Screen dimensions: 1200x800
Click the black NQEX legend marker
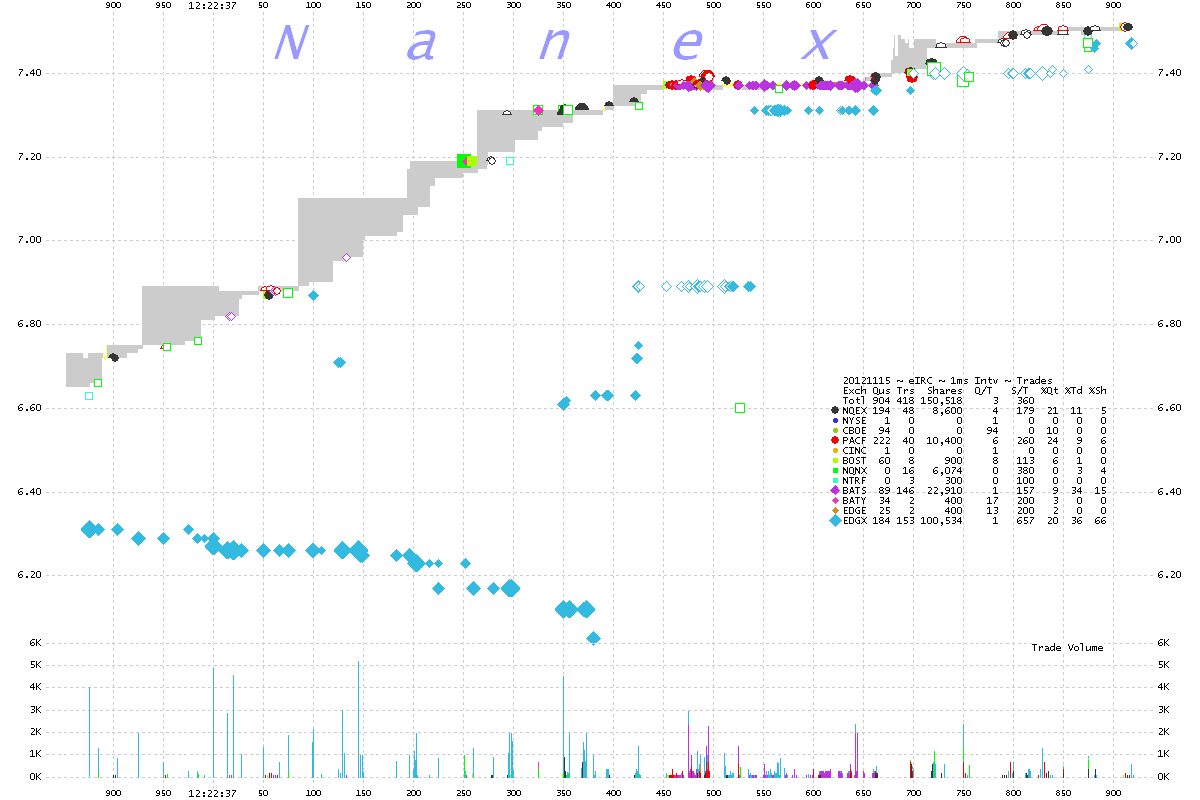(835, 410)
